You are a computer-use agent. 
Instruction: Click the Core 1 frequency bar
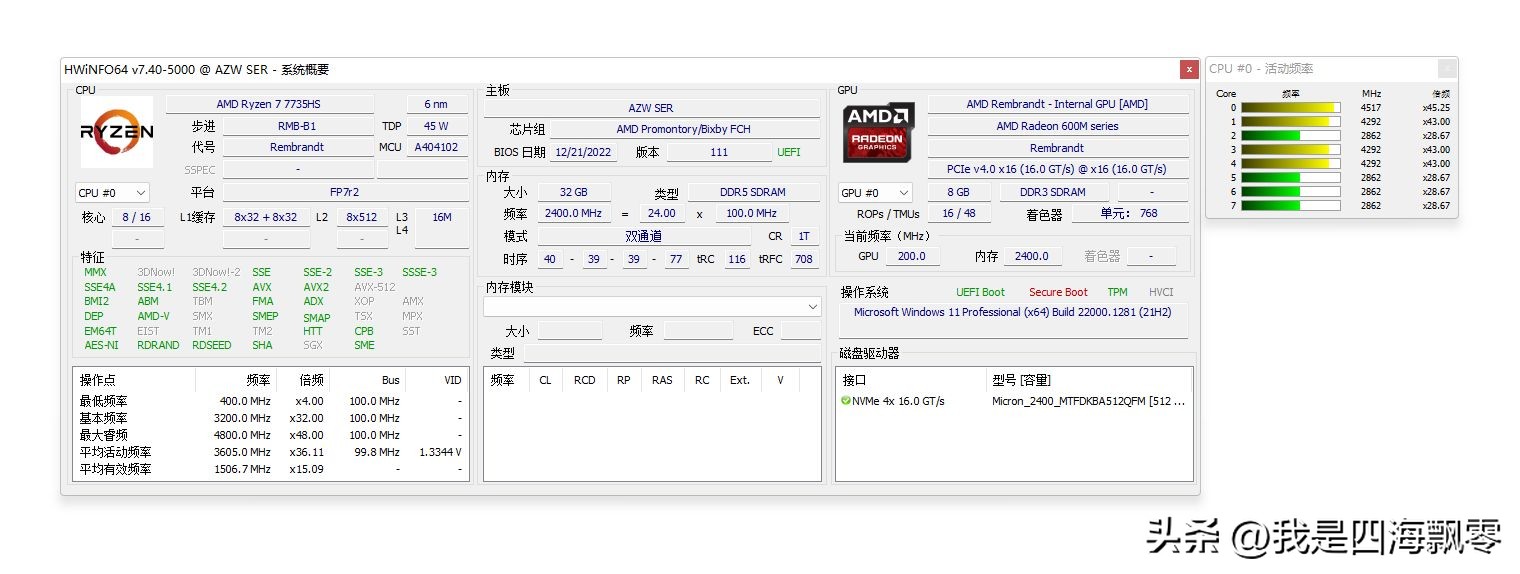[1290, 122]
